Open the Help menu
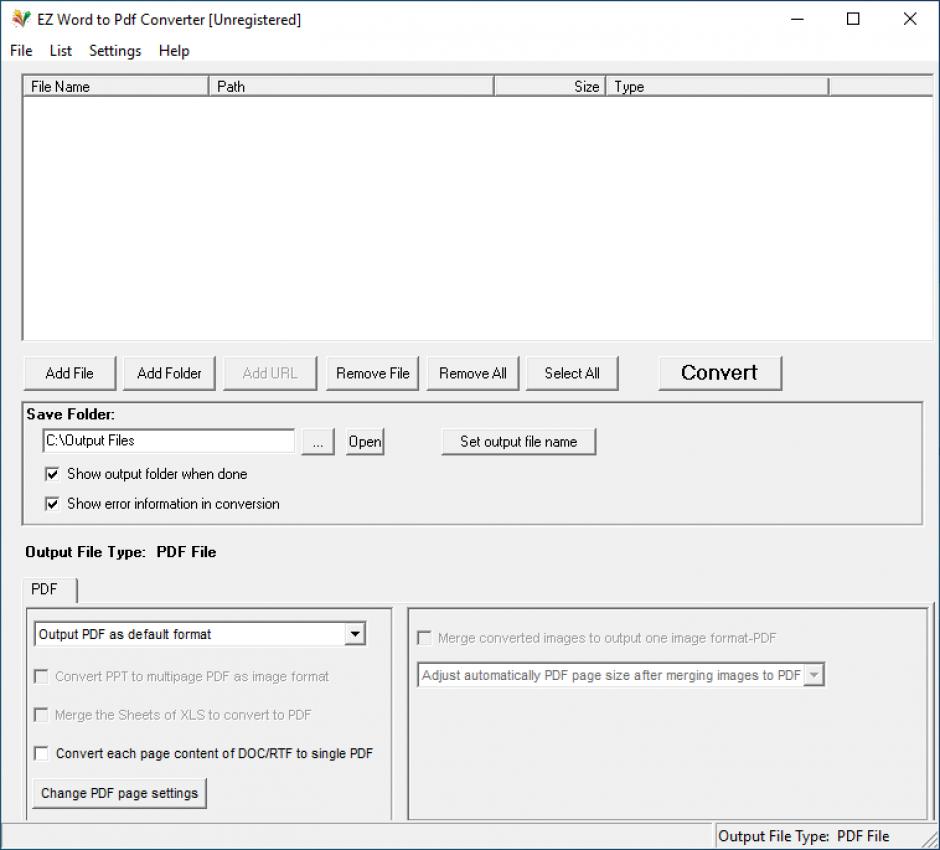Image resolution: width=940 pixels, height=850 pixels. click(x=174, y=51)
